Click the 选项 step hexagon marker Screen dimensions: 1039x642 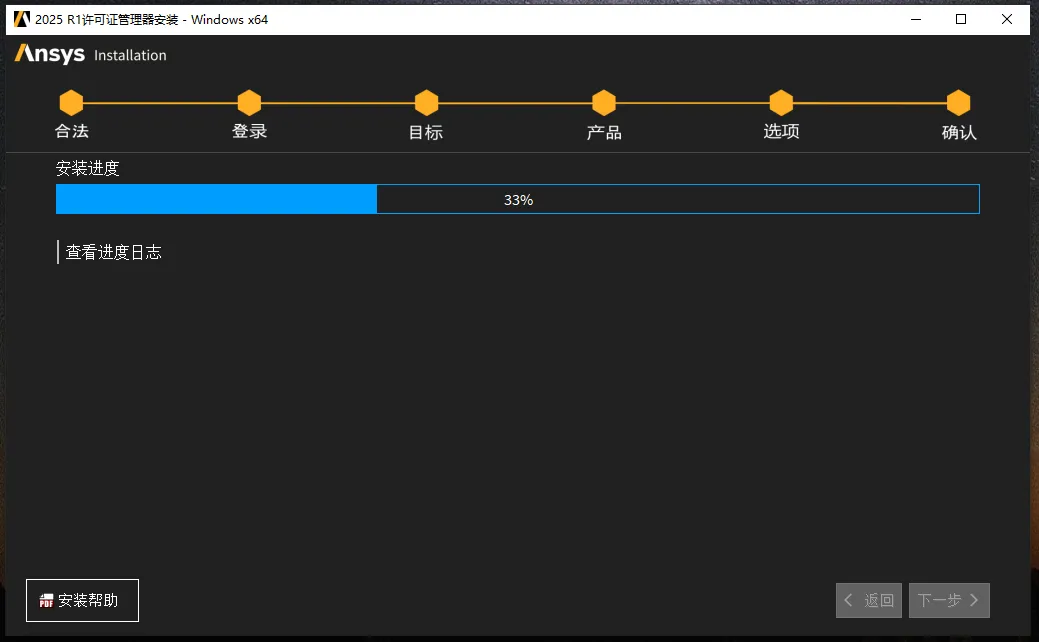(x=781, y=103)
